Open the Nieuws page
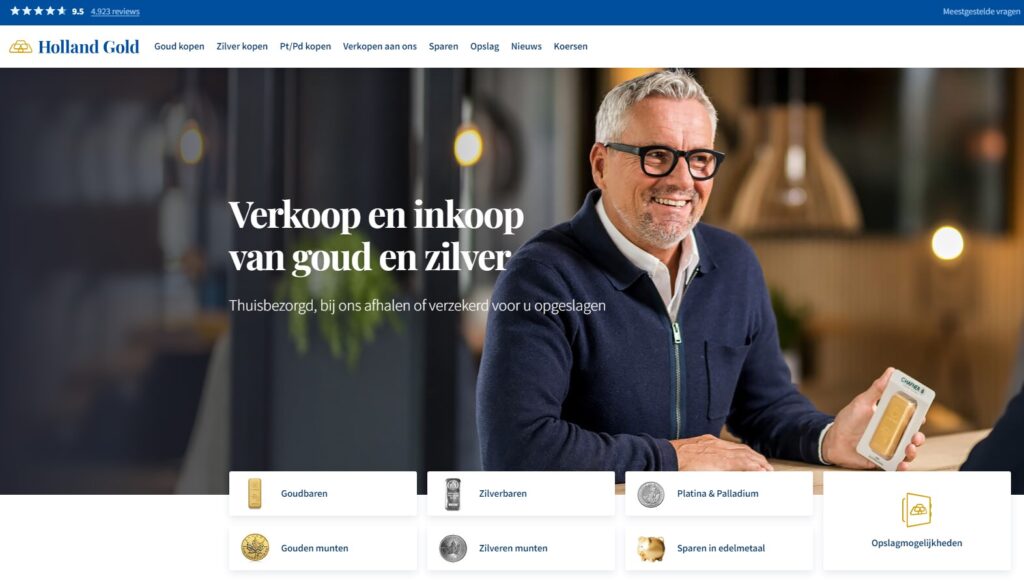 526,46
